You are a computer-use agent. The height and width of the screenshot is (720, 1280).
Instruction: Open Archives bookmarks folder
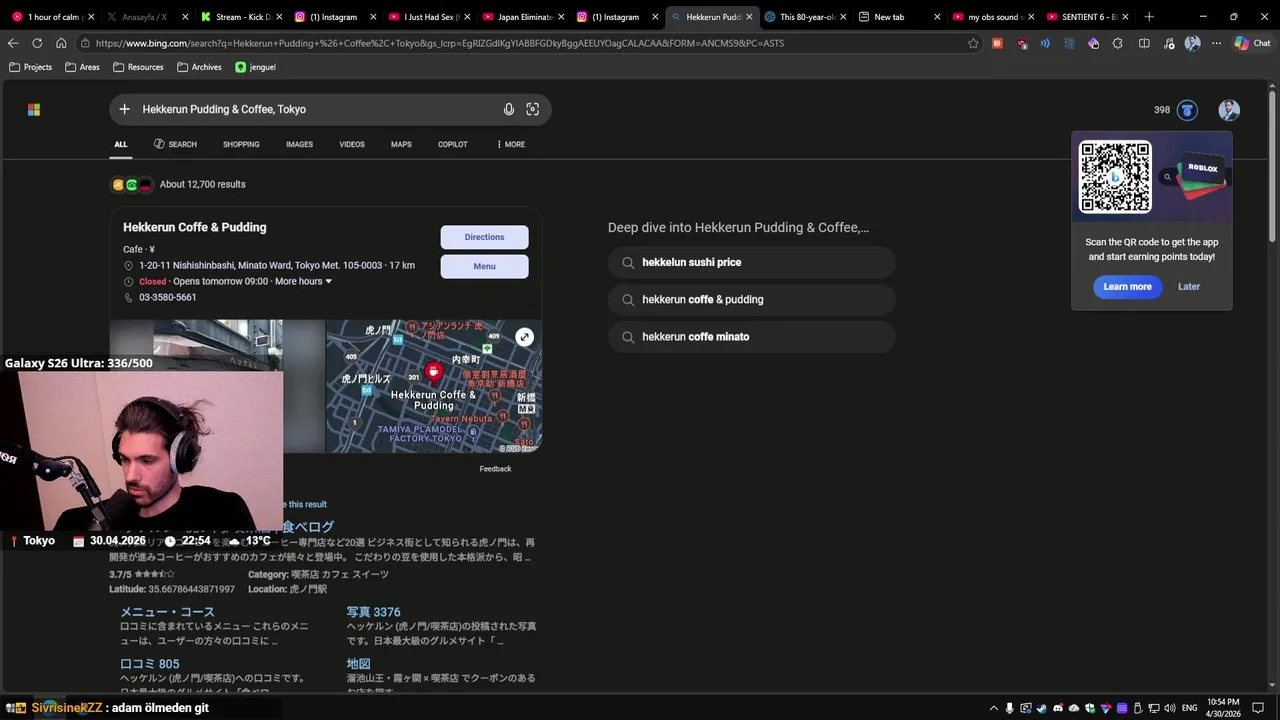199,67
